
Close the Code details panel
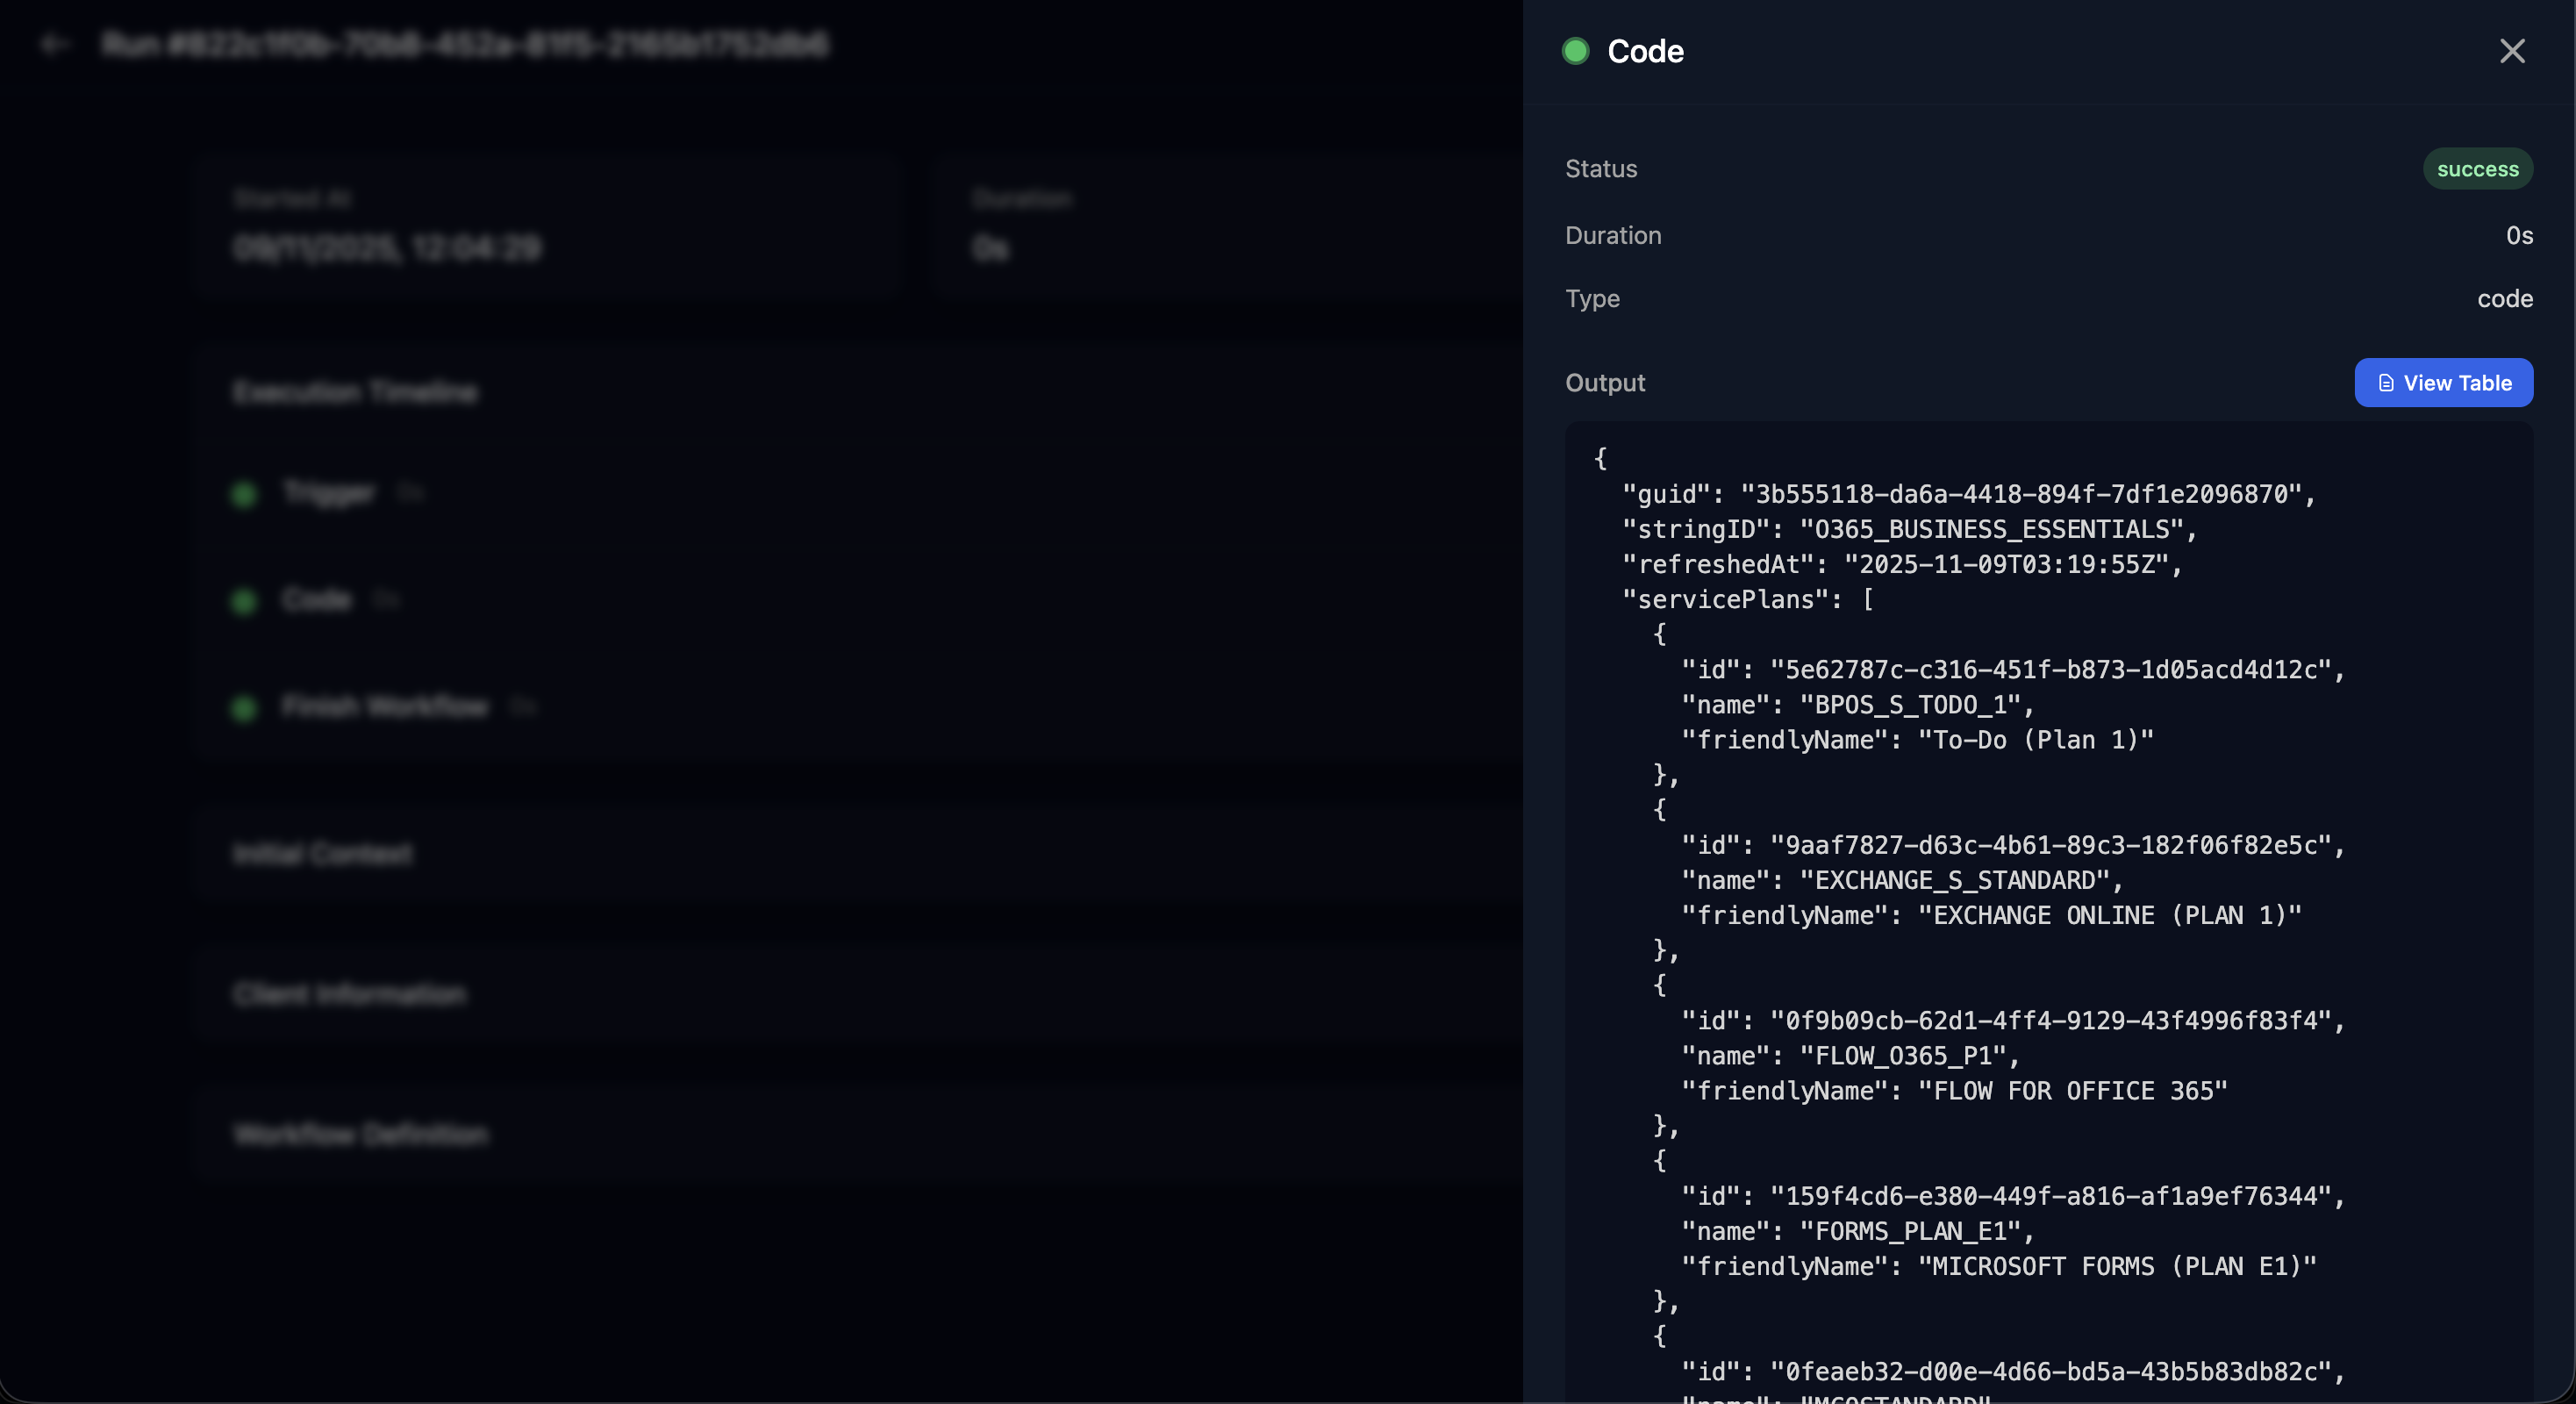pyautogui.click(x=2511, y=51)
